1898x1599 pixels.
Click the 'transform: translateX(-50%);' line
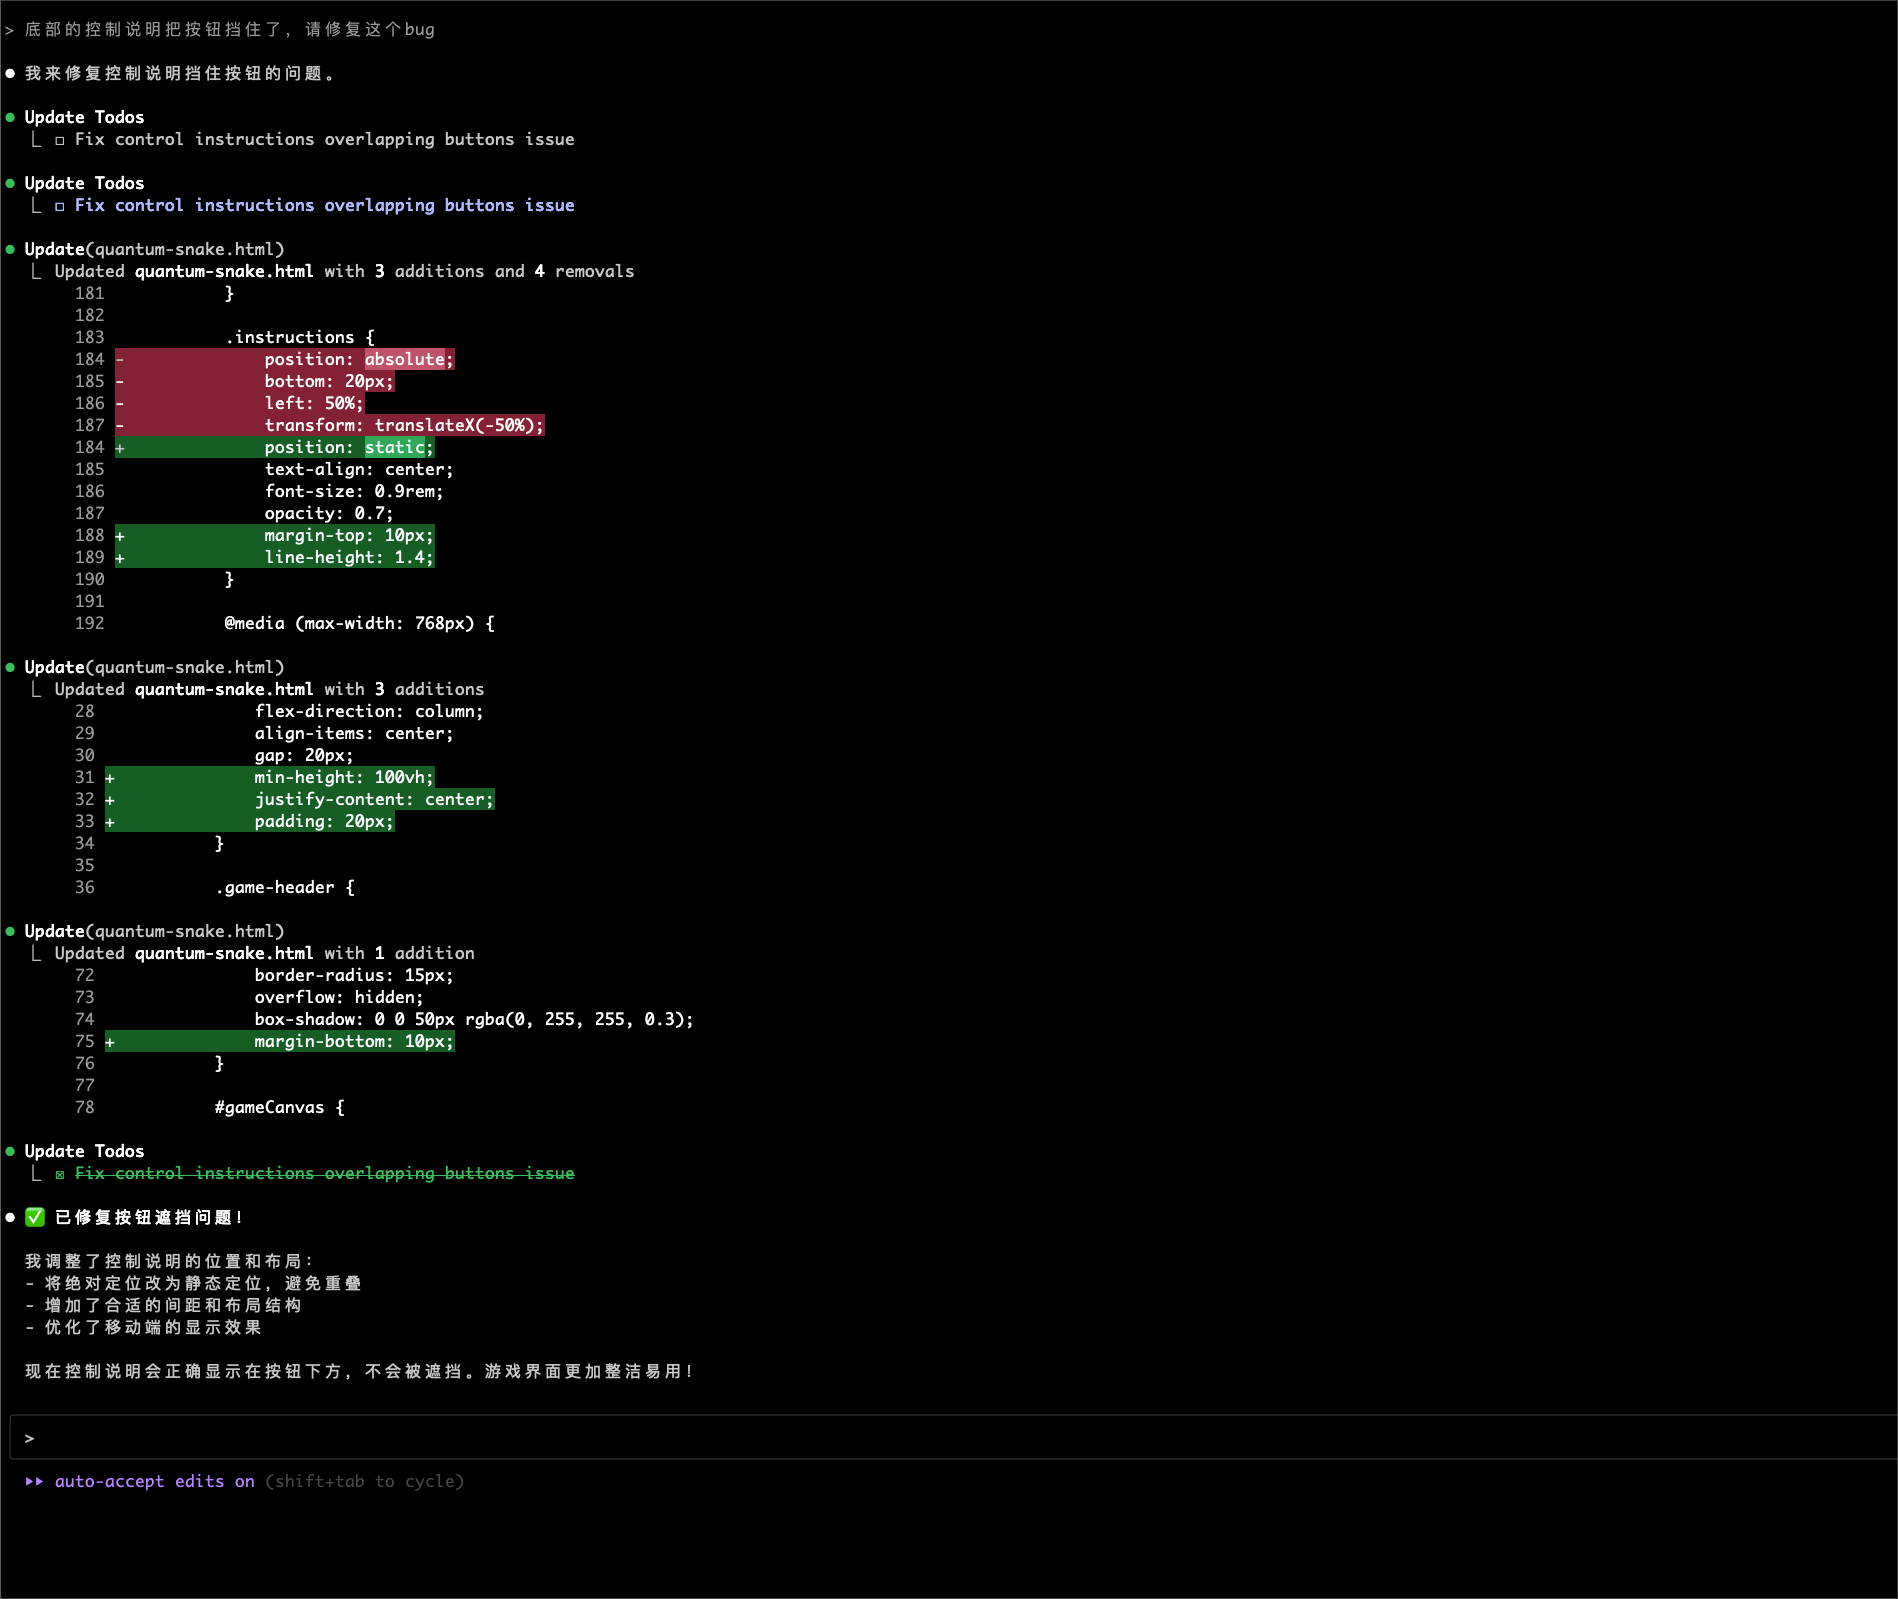(330, 425)
